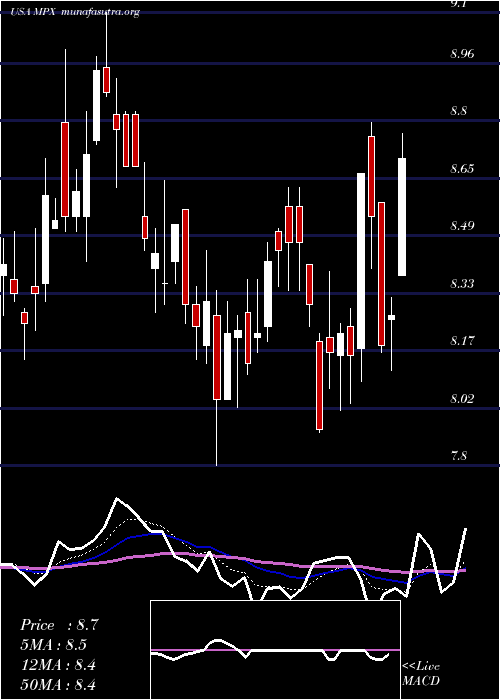Click the 7.8 price axis label
Viewport: 500px width, 700px height.
pyautogui.click(x=458, y=456)
